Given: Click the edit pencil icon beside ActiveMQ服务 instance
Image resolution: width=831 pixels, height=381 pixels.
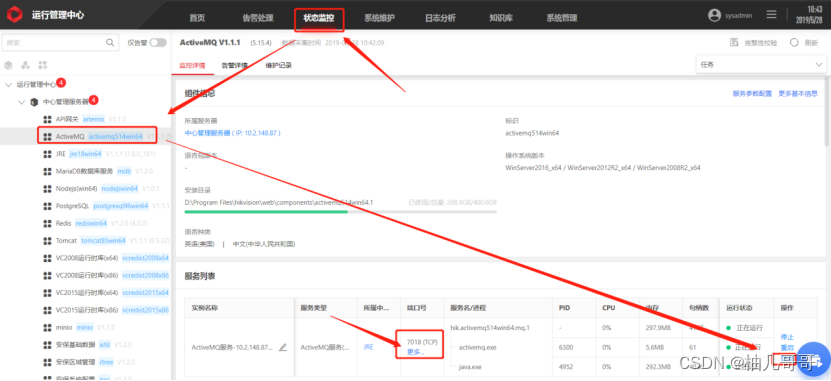Looking at the screenshot, I should [283, 348].
